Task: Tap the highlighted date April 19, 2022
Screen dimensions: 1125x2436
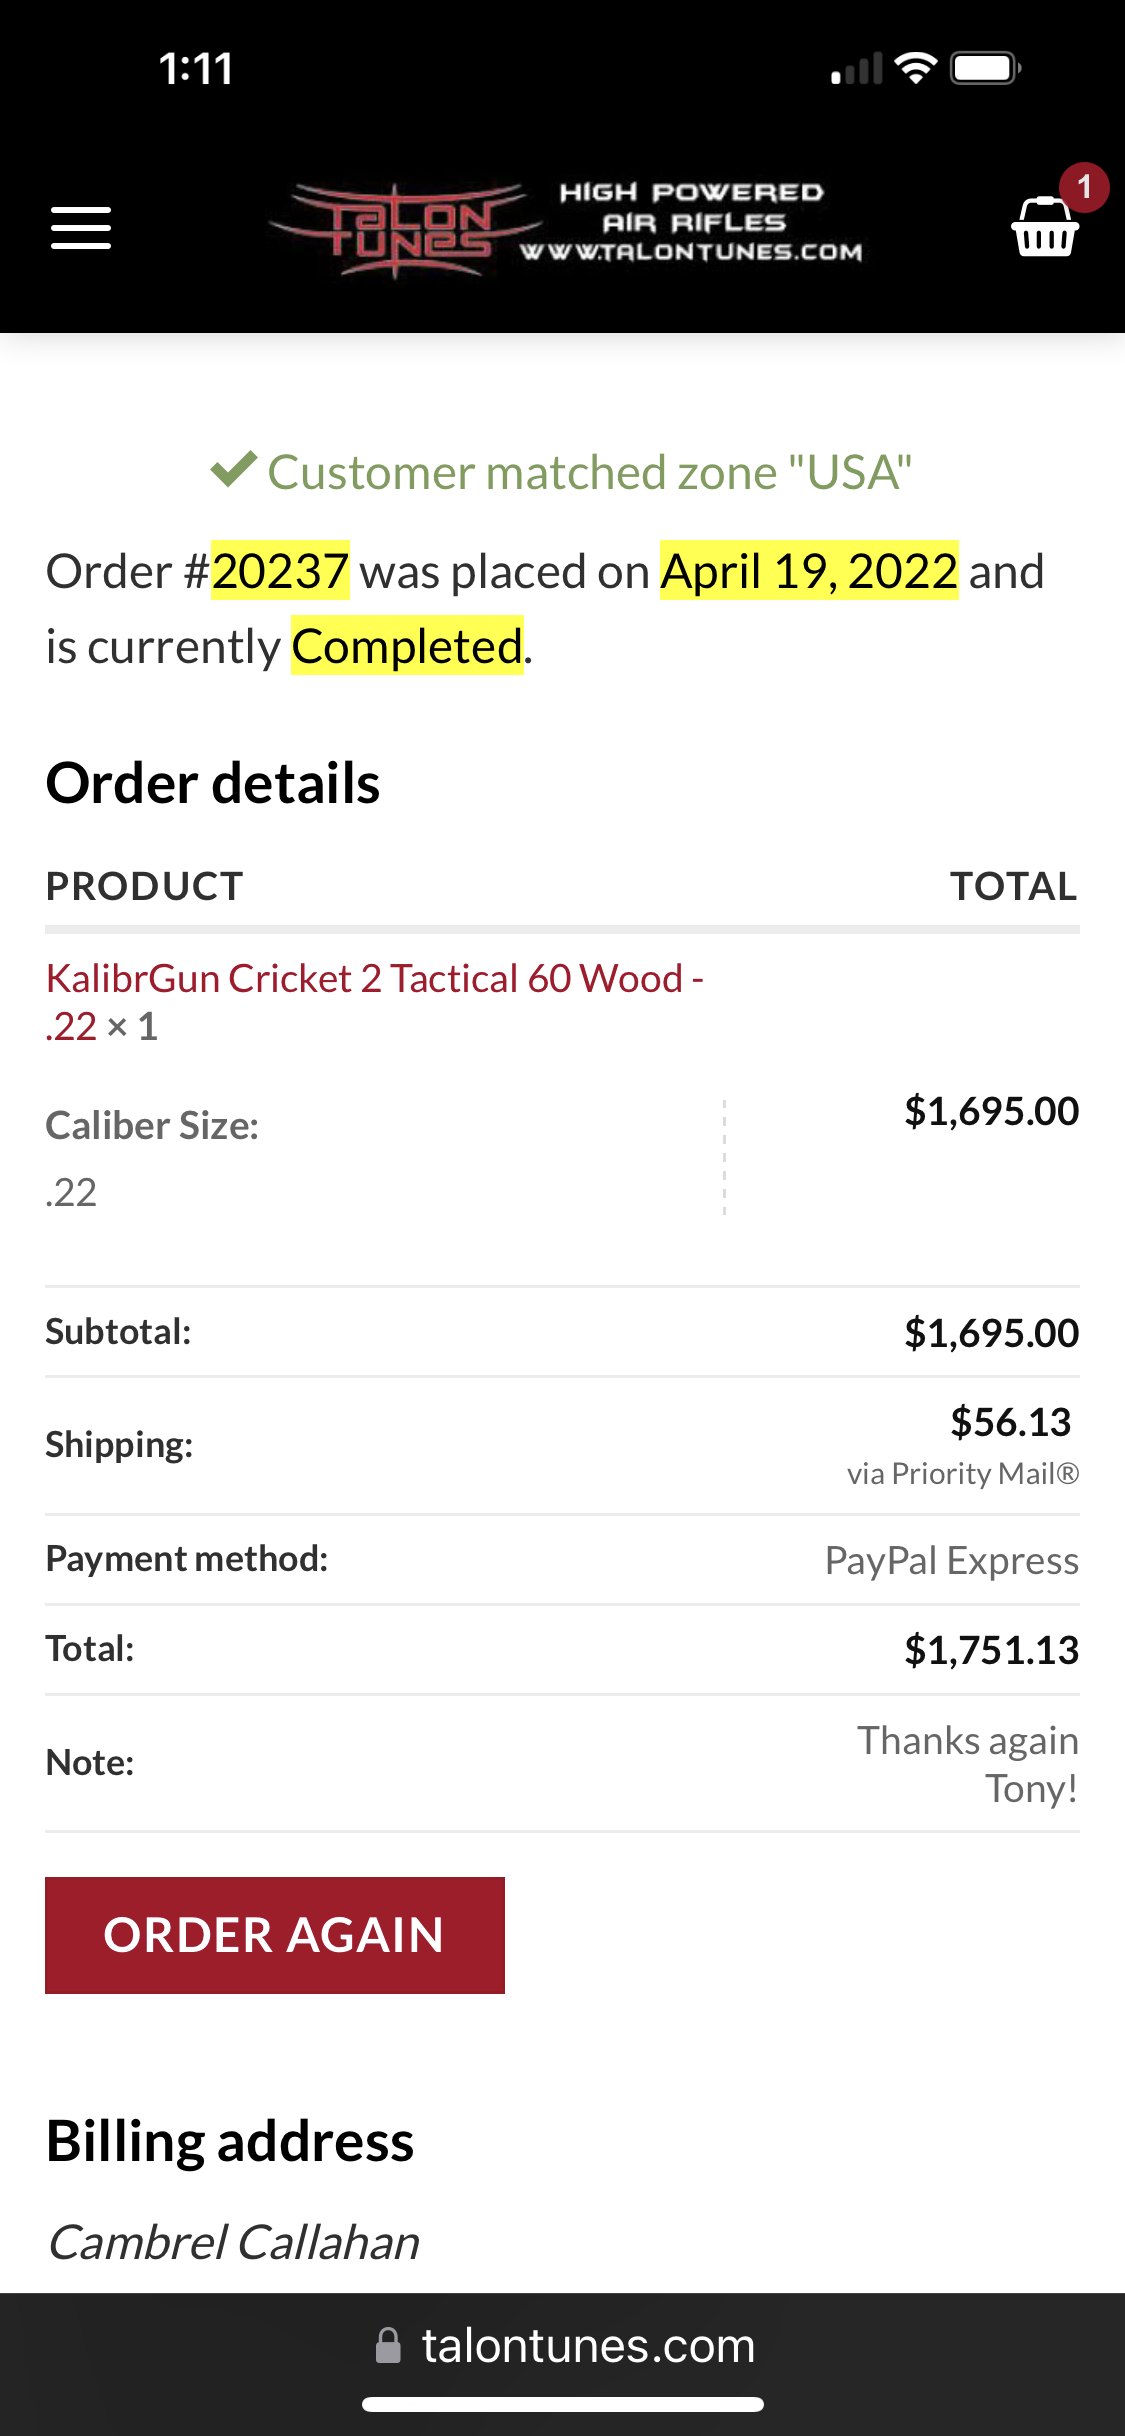Action: [x=809, y=571]
